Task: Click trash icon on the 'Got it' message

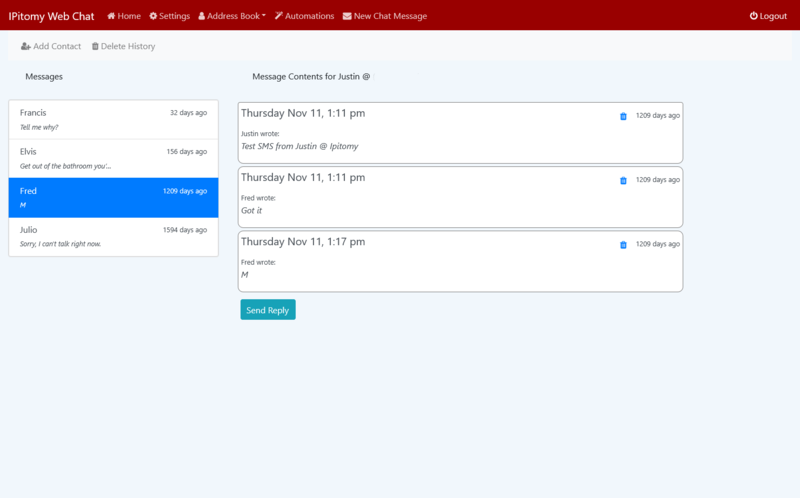Action: coord(623,181)
